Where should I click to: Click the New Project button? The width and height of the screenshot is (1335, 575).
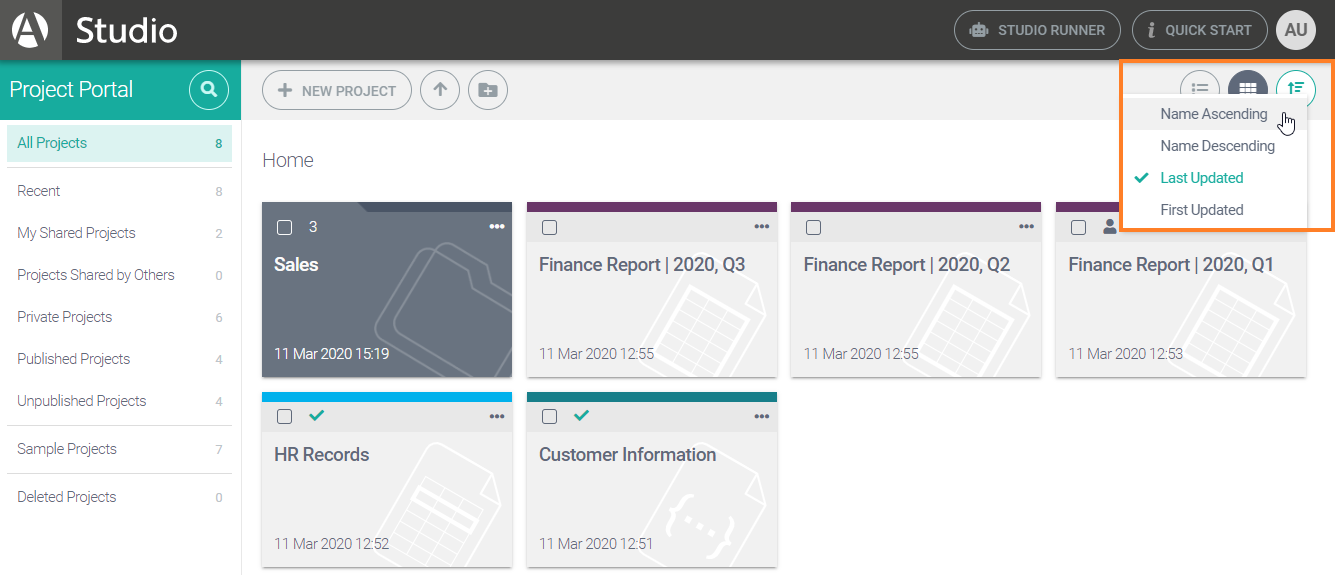tap(337, 90)
